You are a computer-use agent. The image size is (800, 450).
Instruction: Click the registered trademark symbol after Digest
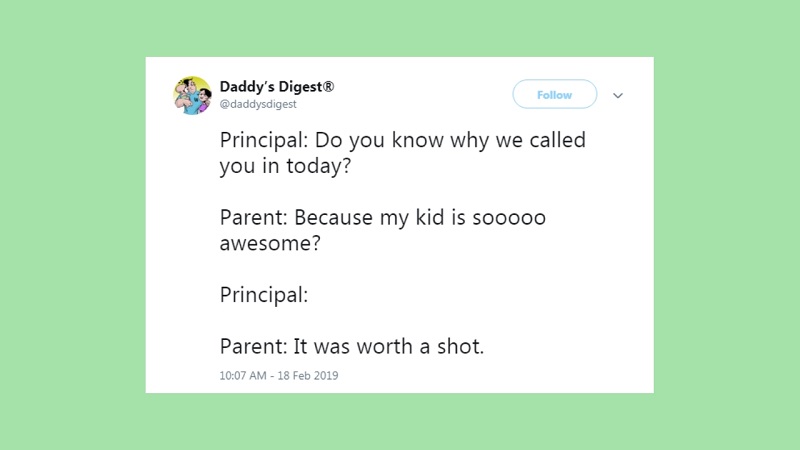click(329, 86)
